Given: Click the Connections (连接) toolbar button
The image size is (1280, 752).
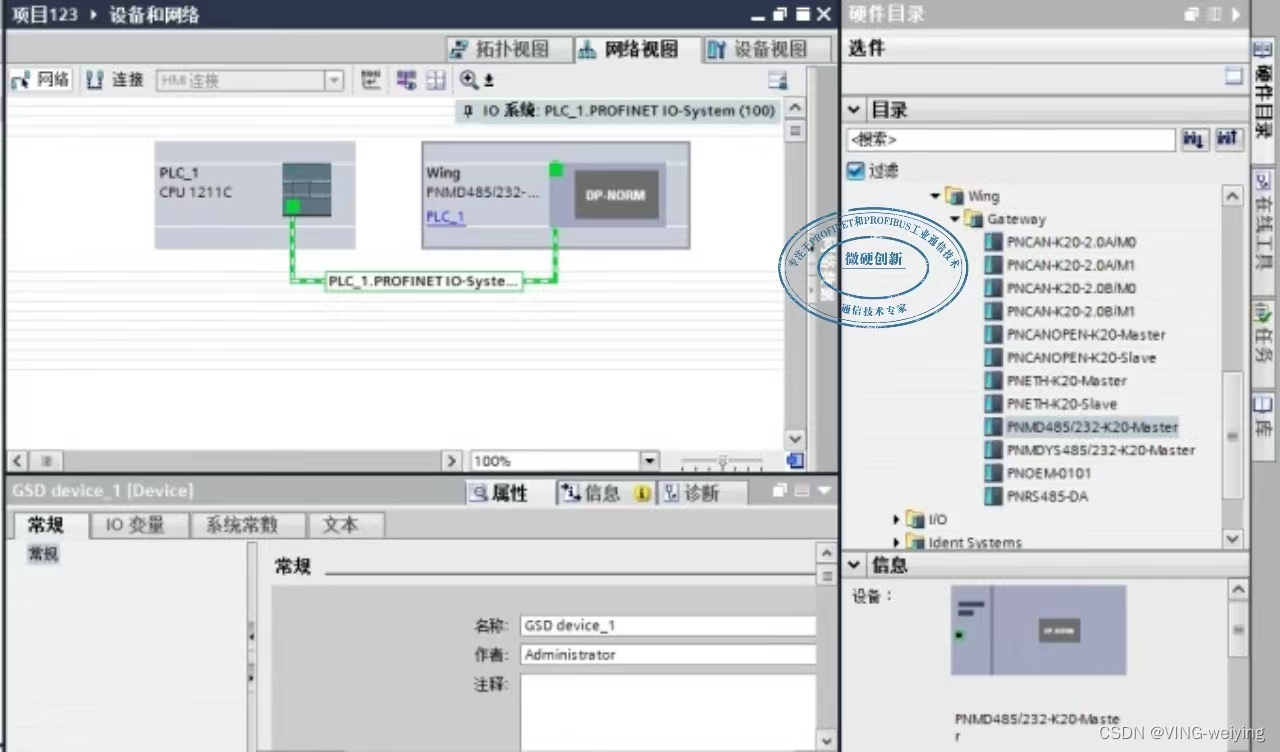Looking at the screenshot, I should pyautogui.click(x=116, y=80).
